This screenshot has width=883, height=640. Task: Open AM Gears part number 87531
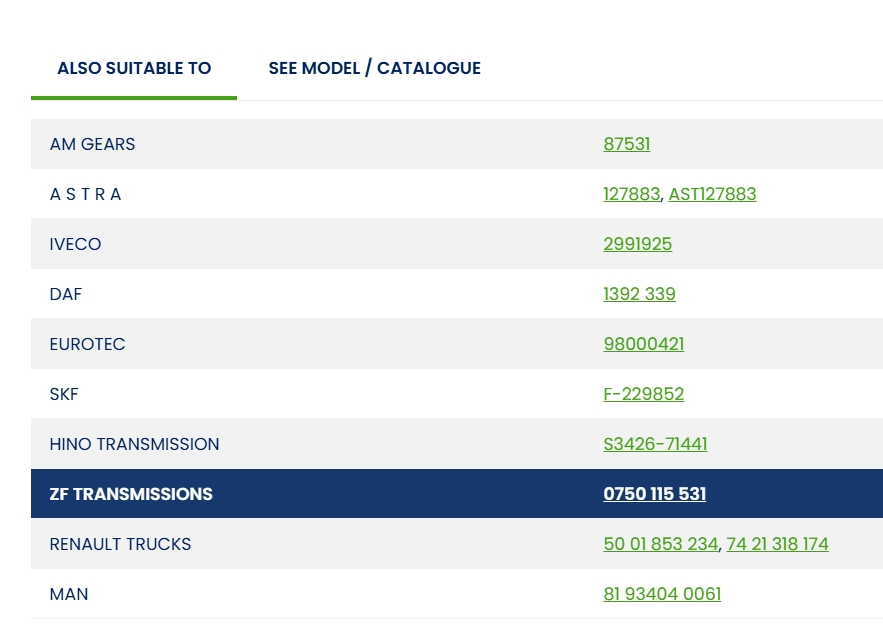[x=626, y=144]
